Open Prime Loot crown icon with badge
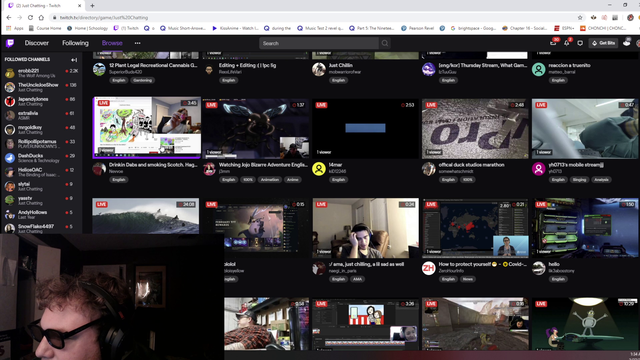640x360 pixels. tap(553, 43)
